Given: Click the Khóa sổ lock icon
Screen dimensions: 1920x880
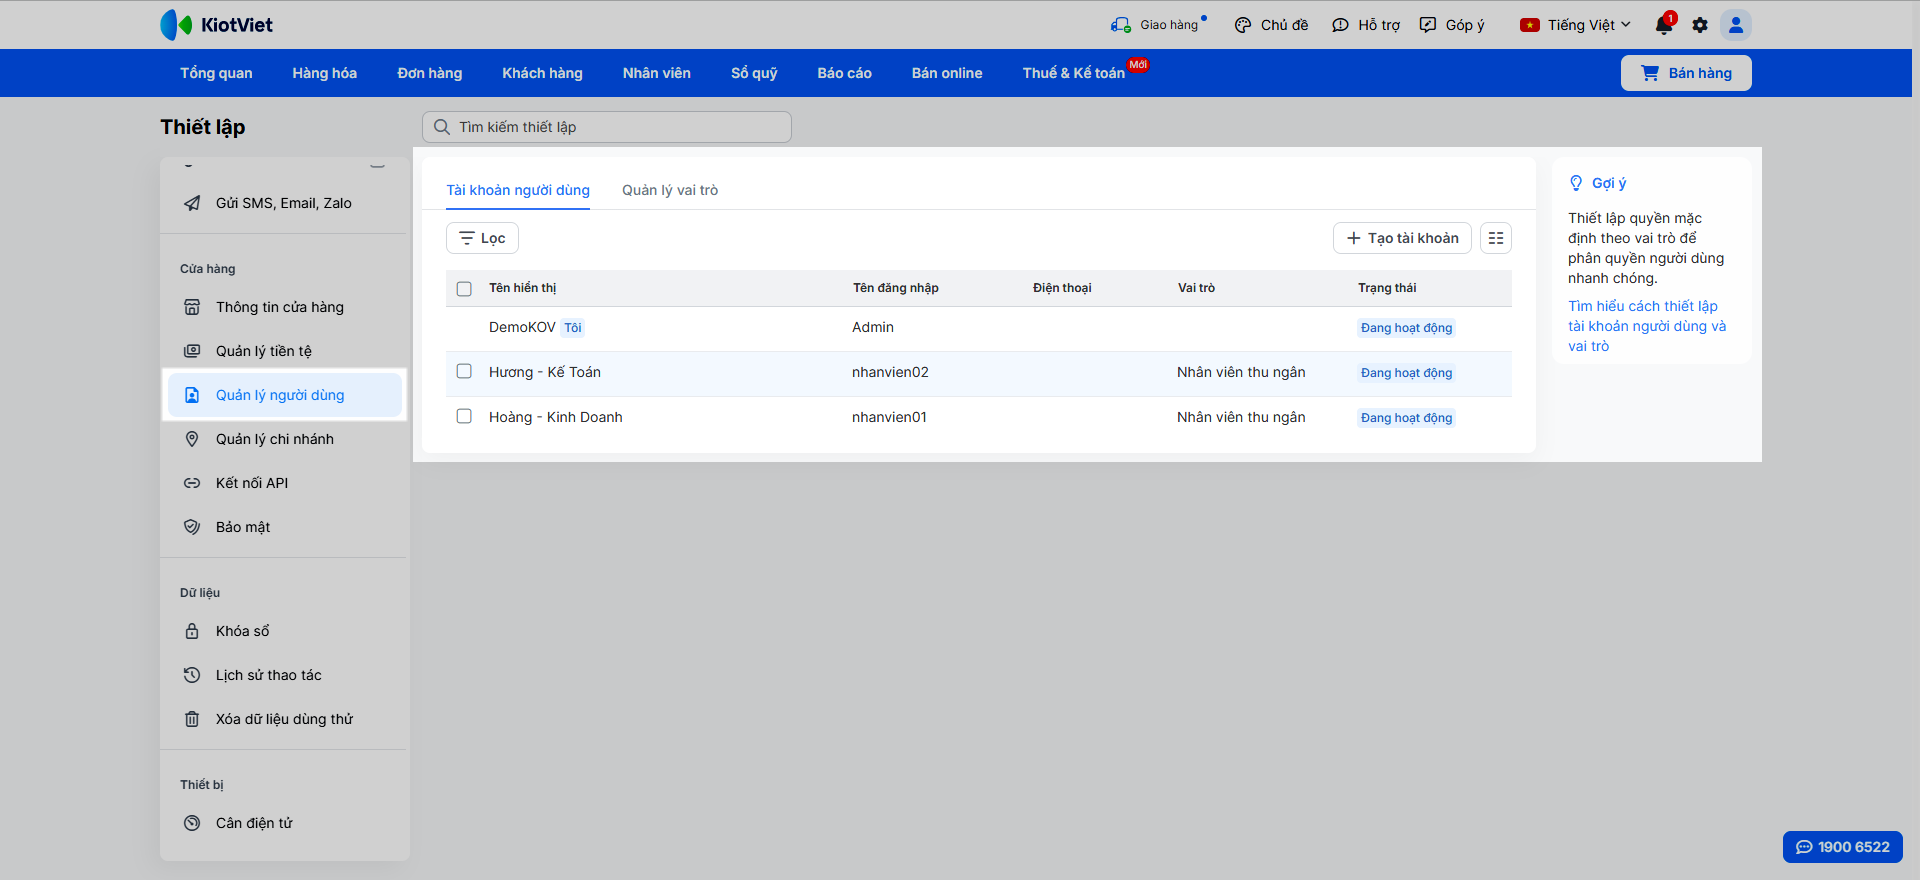Looking at the screenshot, I should point(192,631).
